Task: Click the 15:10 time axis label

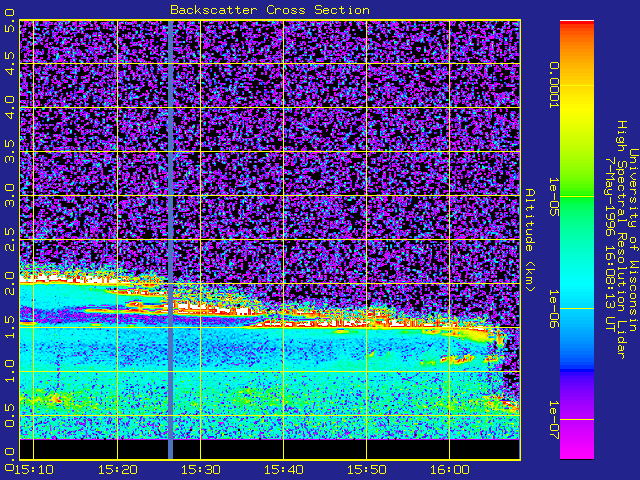Action: [x=34, y=469]
